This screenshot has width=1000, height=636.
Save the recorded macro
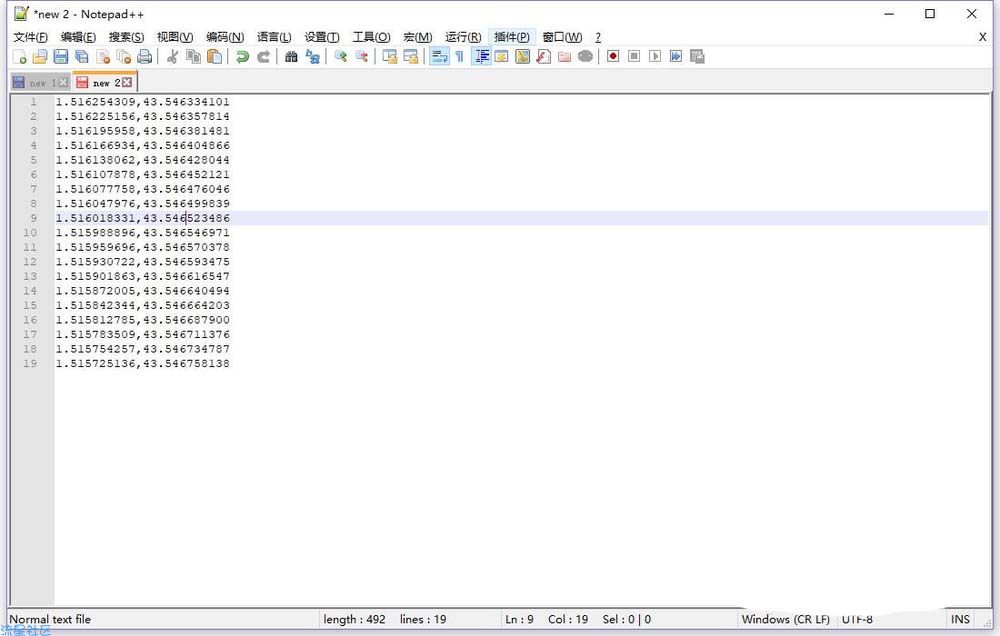(697, 57)
